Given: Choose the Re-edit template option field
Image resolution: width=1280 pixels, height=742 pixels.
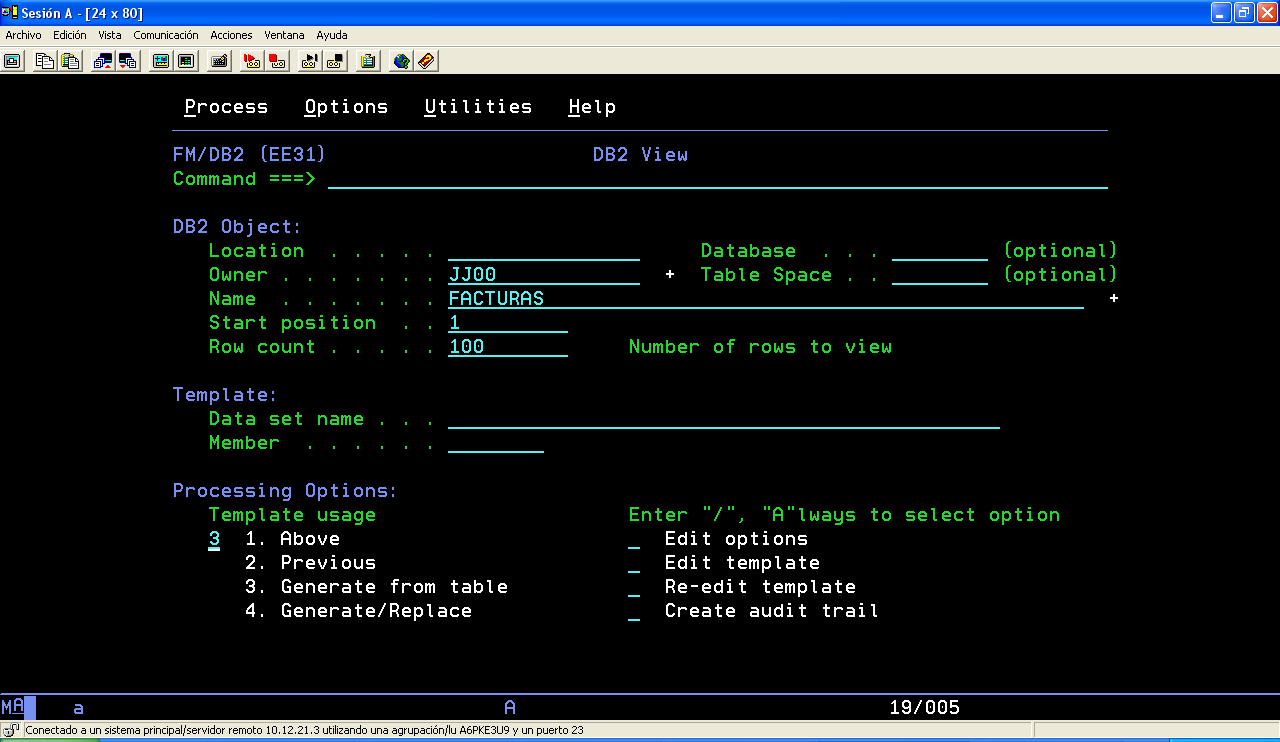Looking at the screenshot, I should point(634,587).
